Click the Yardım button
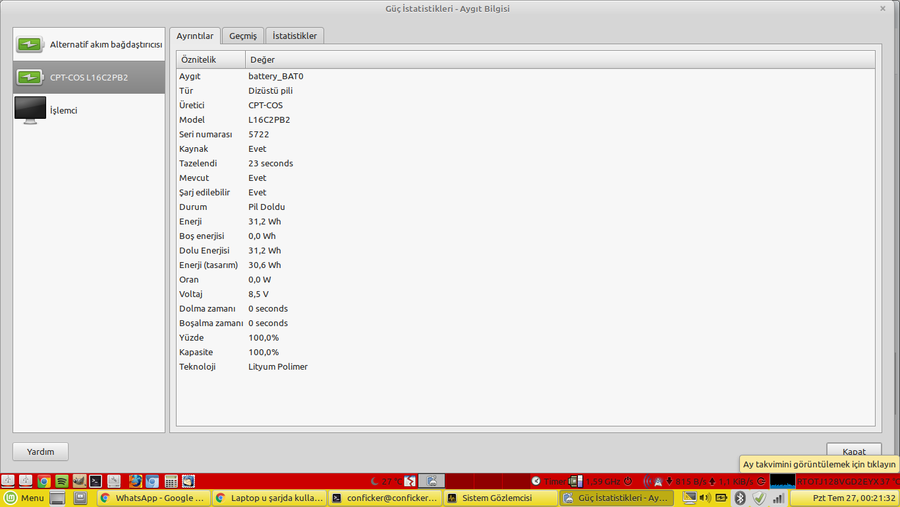 (40, 451)
